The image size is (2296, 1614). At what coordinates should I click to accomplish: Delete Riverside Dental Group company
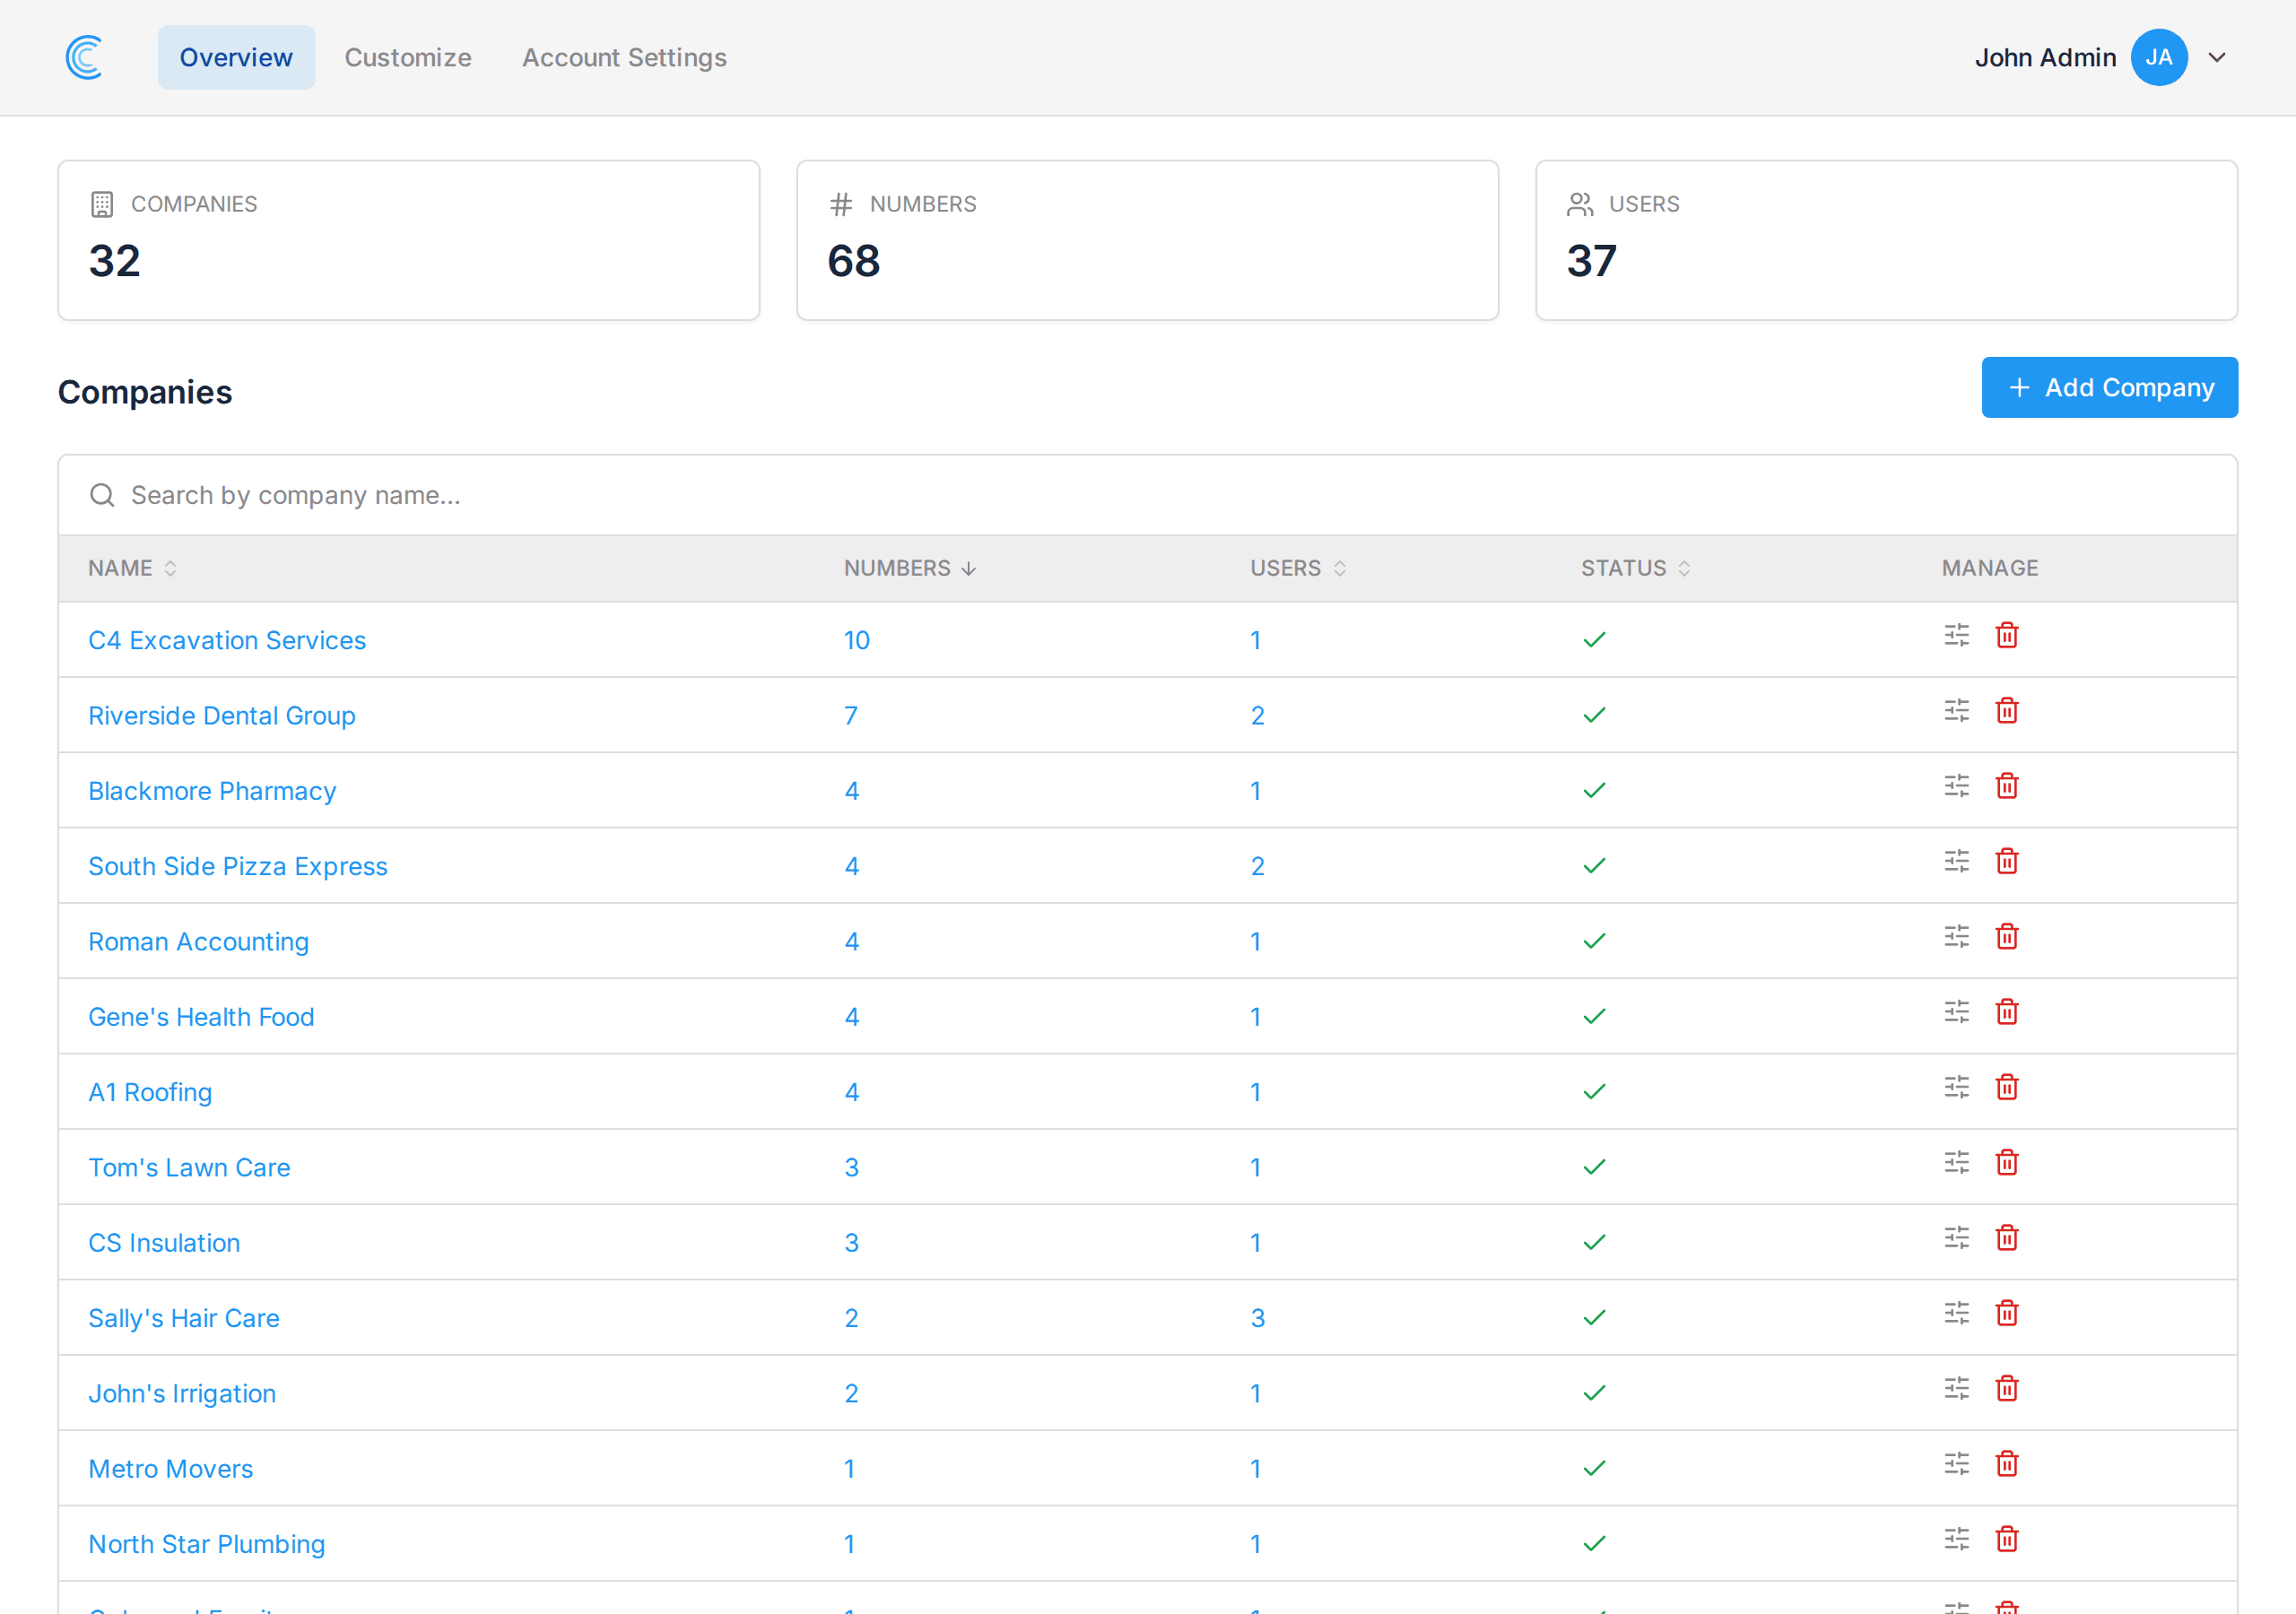[2006, 711]
